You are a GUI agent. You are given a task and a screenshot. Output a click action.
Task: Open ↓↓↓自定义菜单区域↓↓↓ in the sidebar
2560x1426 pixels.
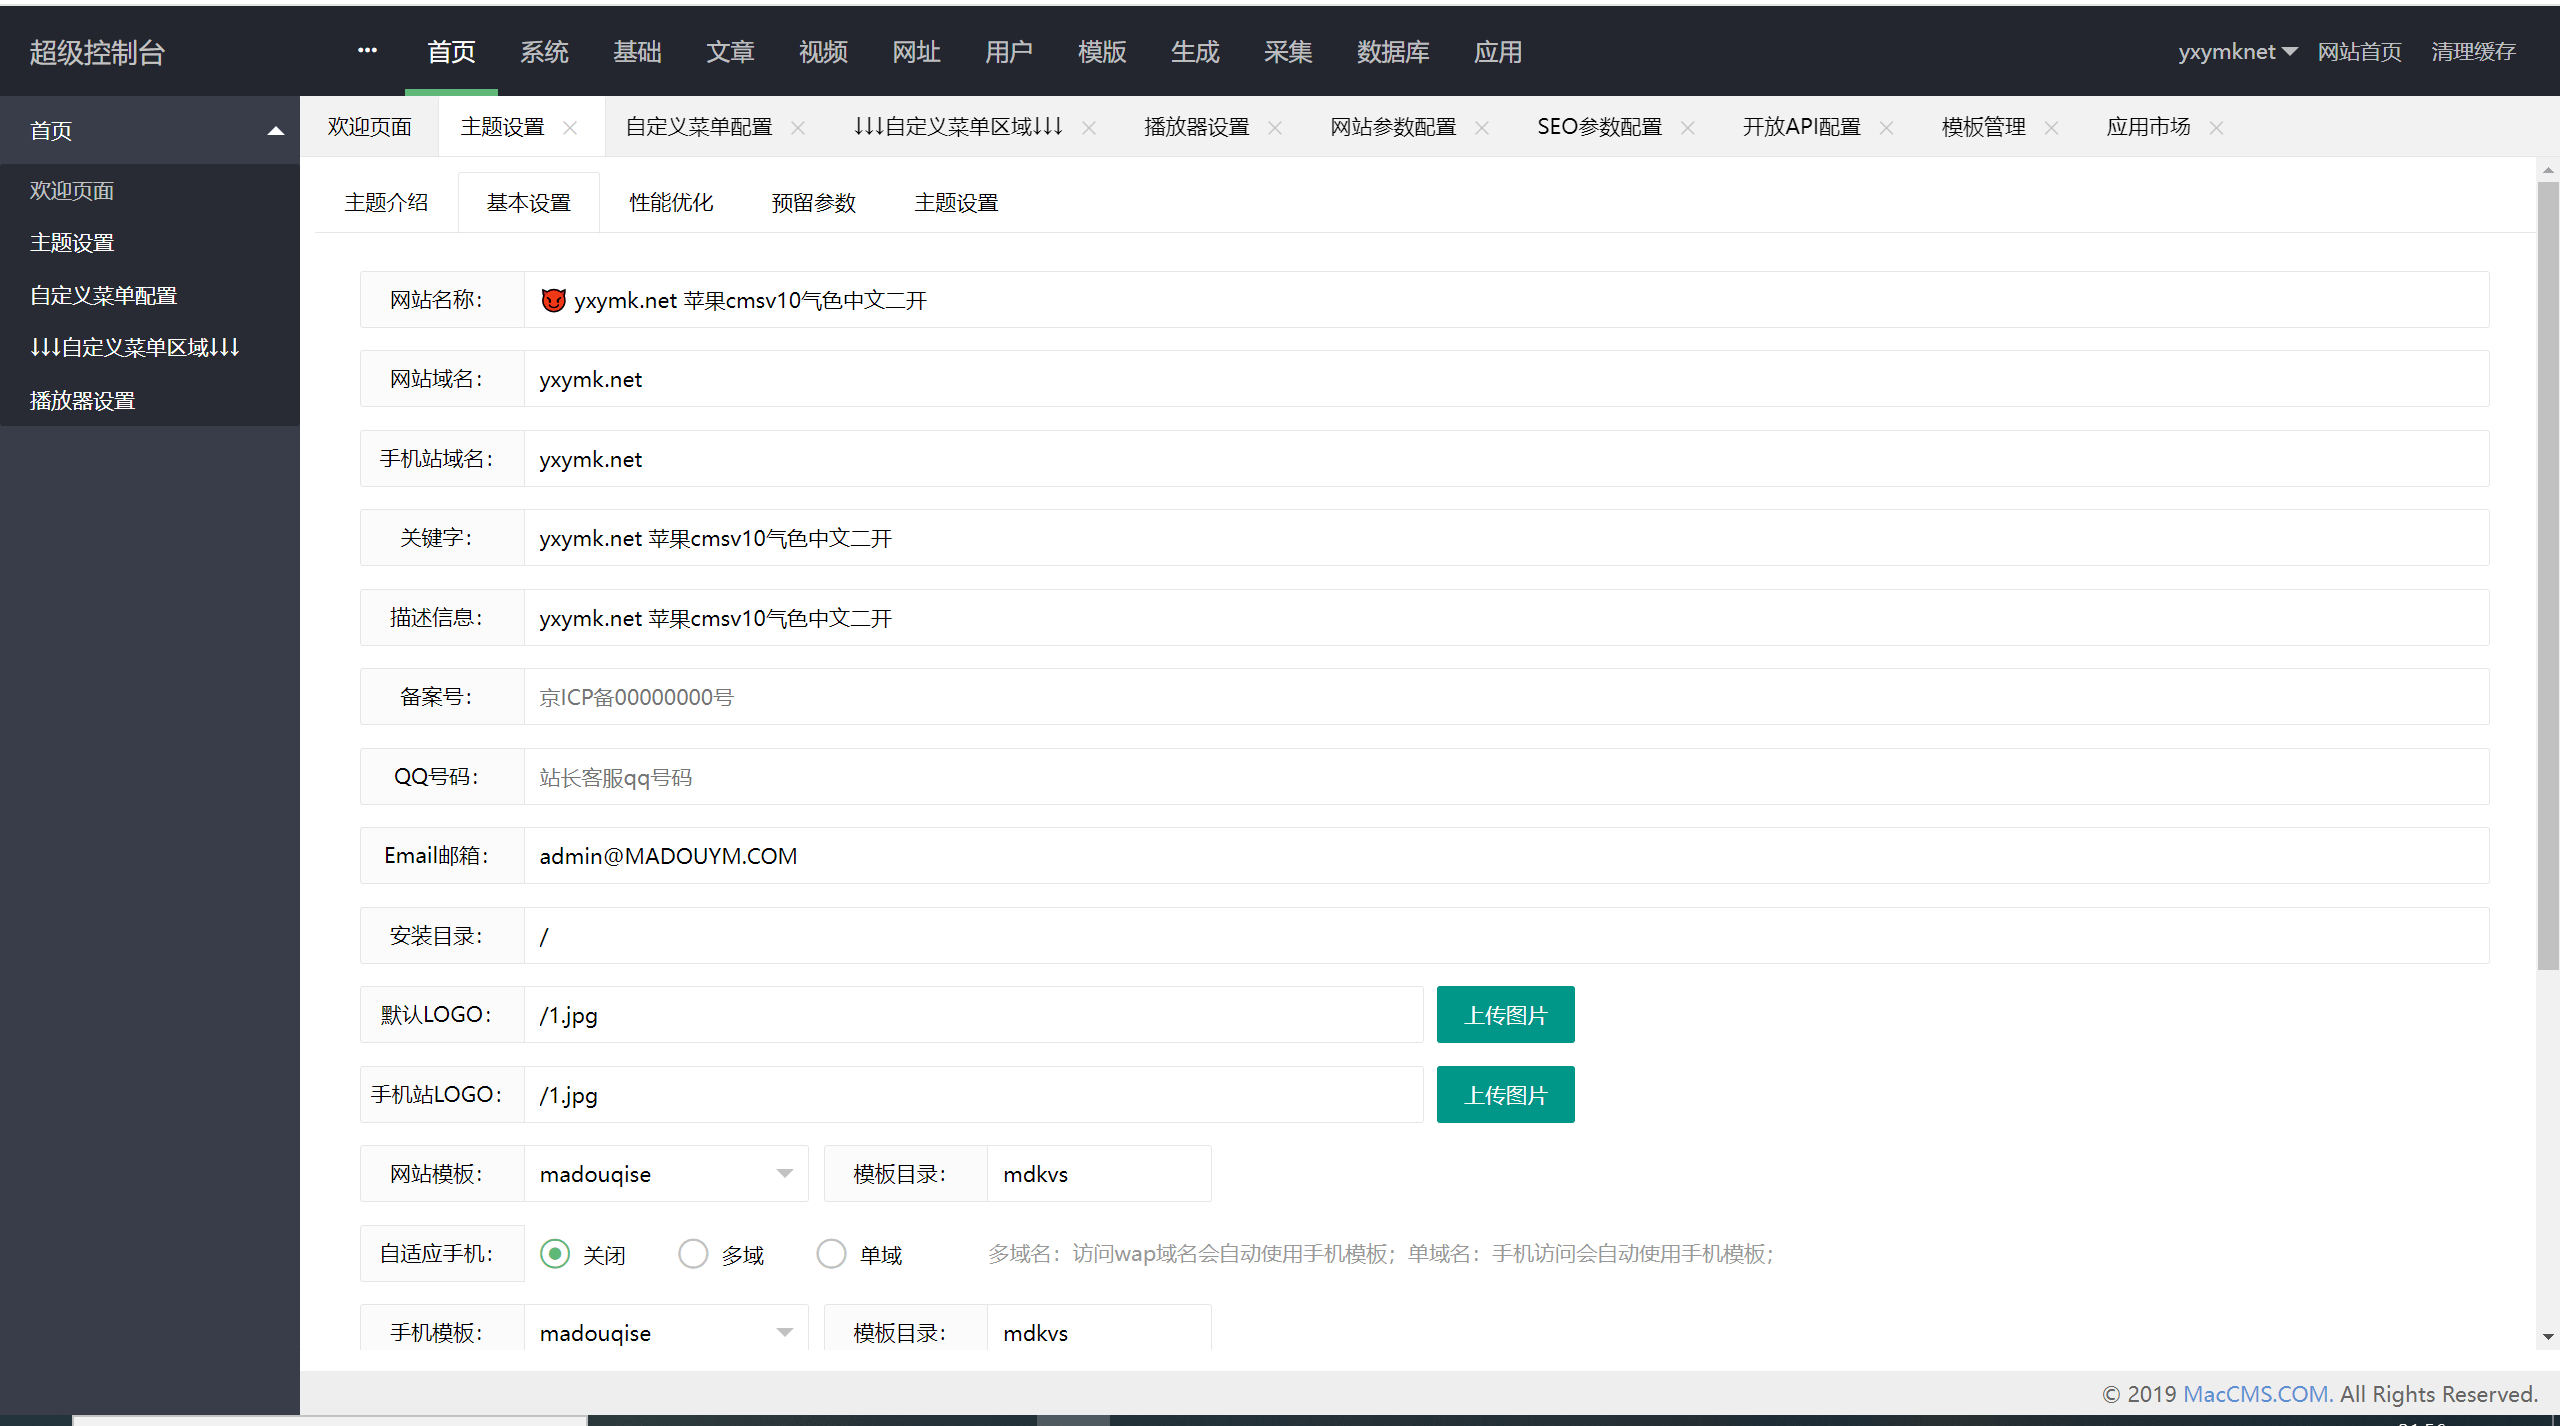pos(135,348)
